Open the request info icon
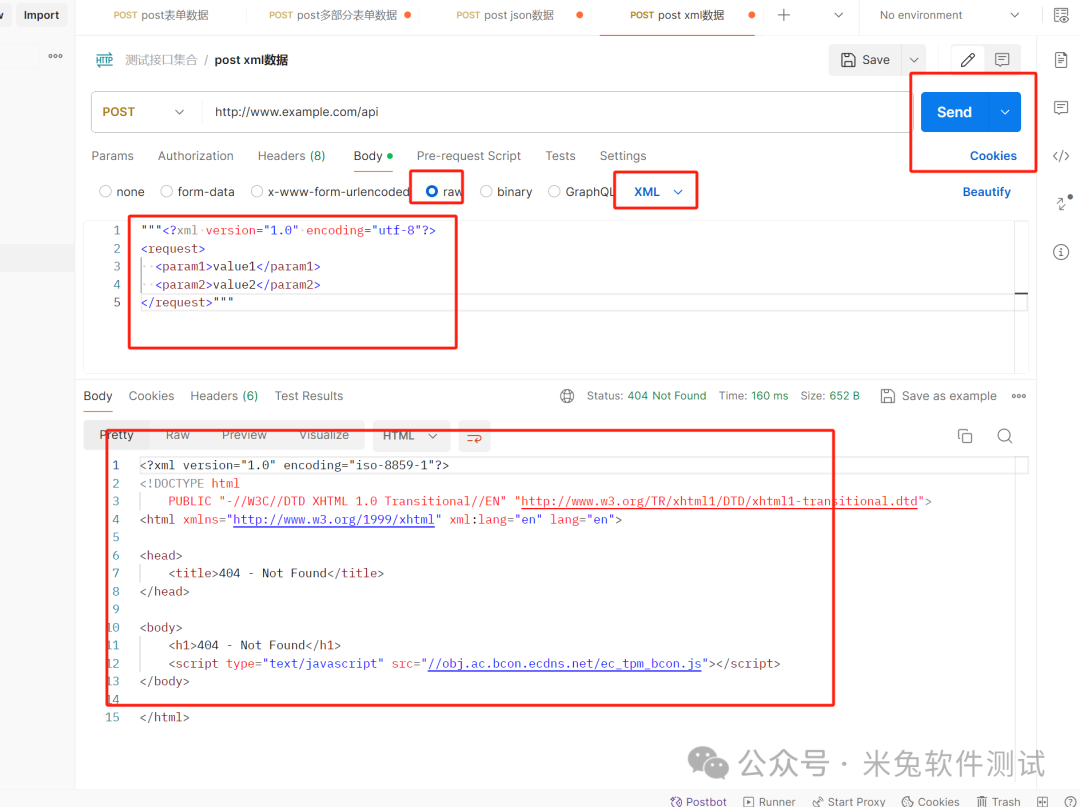1080x807 pixels. coord(1061,252)
